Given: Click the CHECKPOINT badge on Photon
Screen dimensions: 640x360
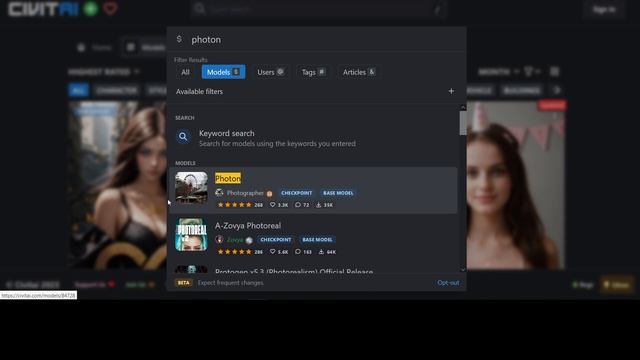Looking at the screenshot, I should [296, 193].
